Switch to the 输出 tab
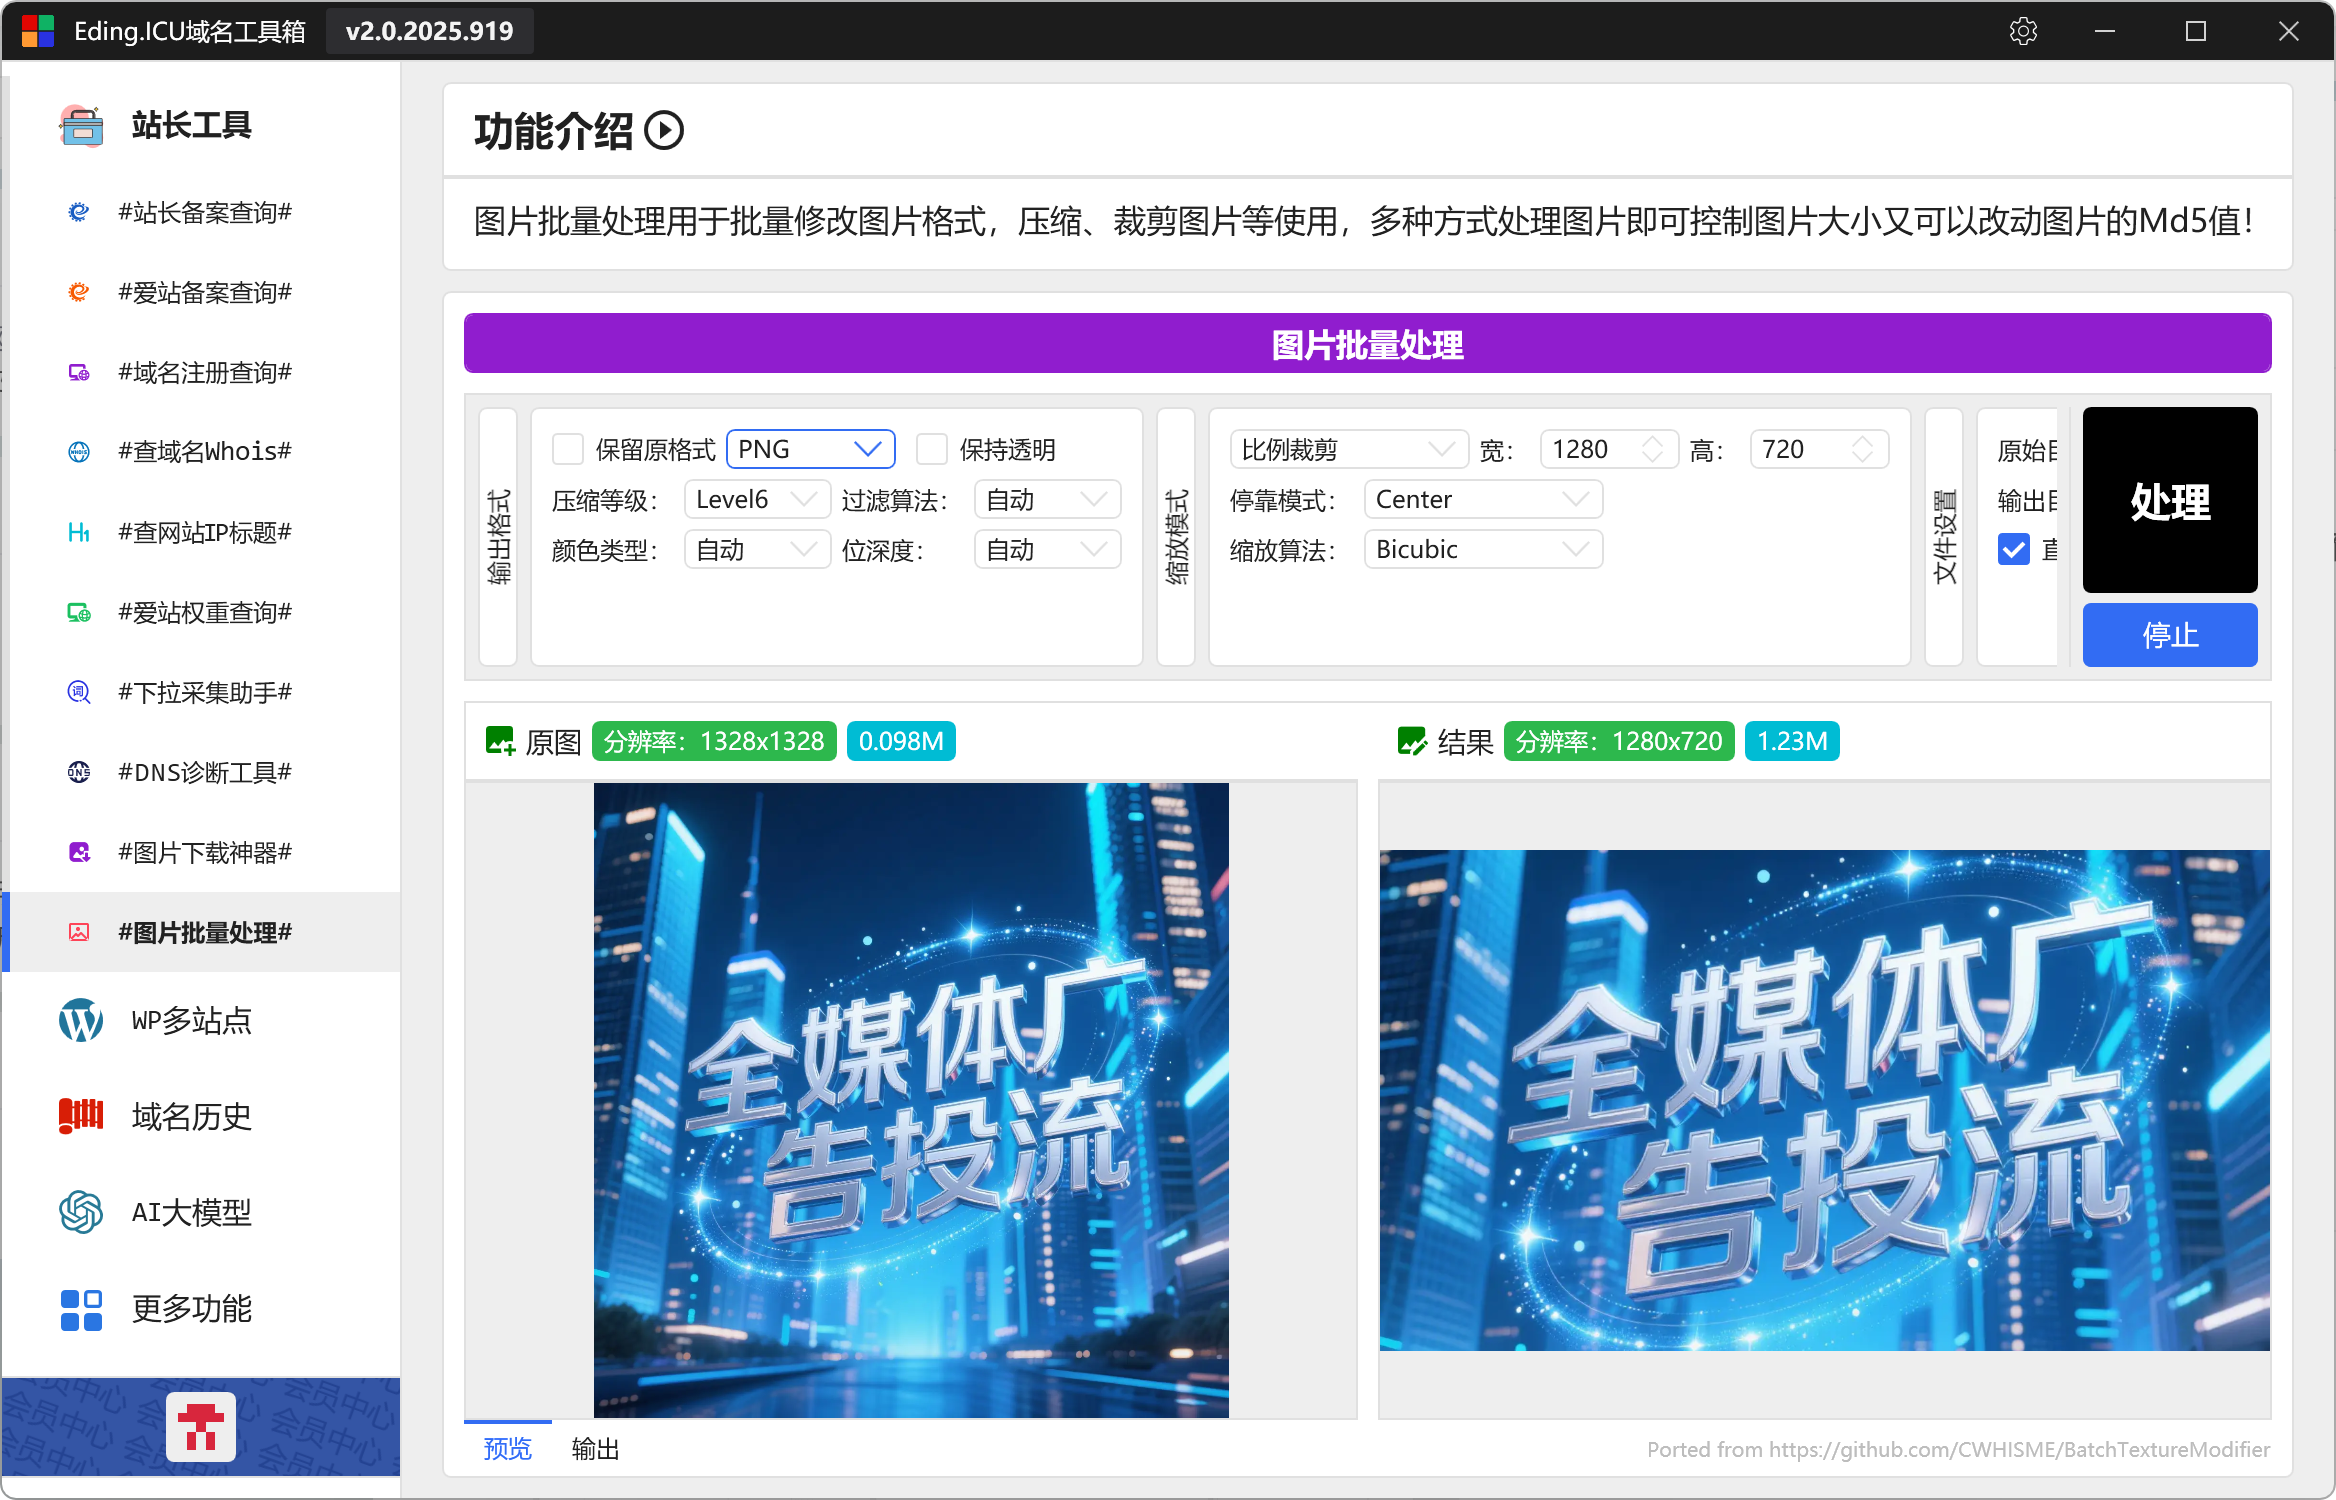This screenshot has height=1500, width=2336. (x=595, y=1449)
